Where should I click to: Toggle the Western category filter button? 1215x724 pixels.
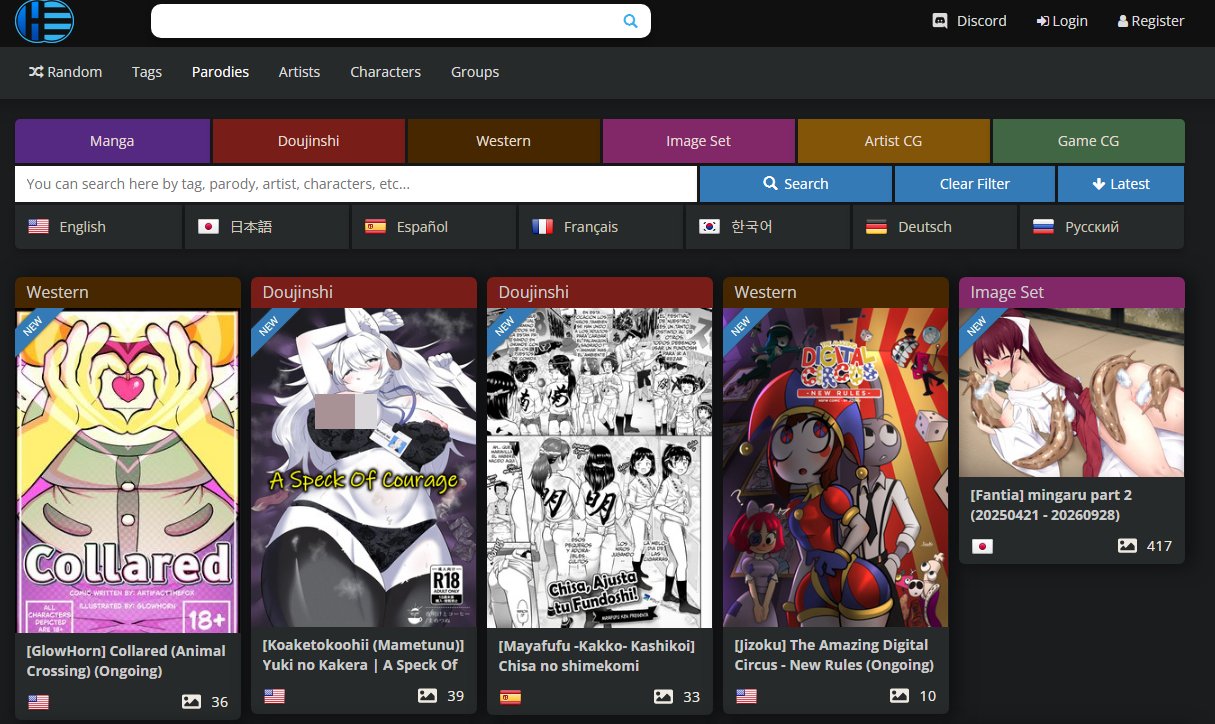tap(503, 141)
